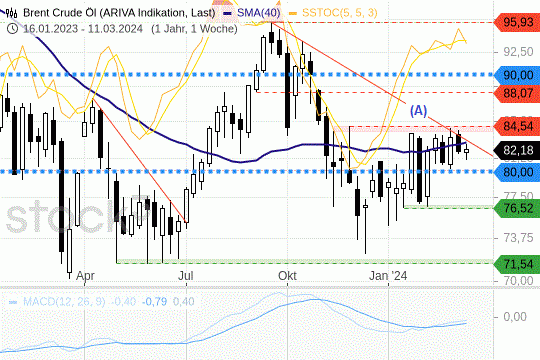Image resolution: width=540 pixels, height=360 pixels.
Task: Click the MACD value -0,79
Action: pos(154,302)
